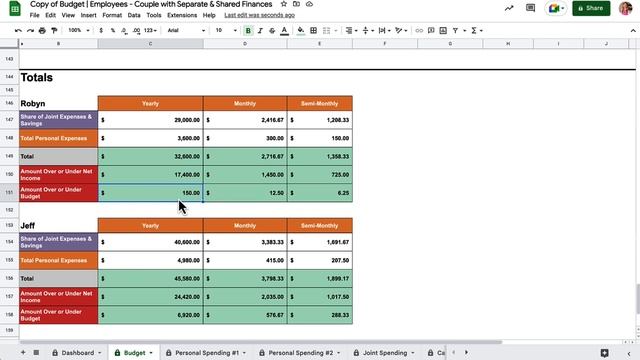
Task: Open the File menu
Action: point(34,15)
